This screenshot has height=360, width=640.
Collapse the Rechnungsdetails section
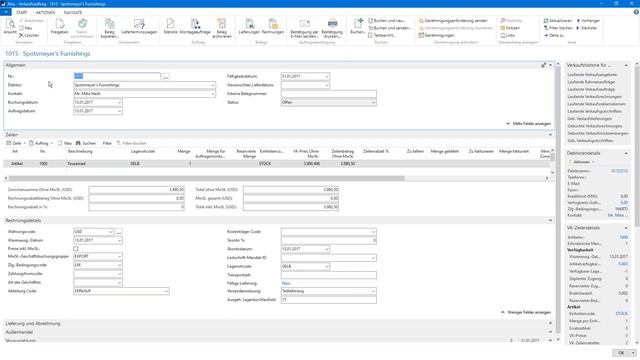point(550,220)
